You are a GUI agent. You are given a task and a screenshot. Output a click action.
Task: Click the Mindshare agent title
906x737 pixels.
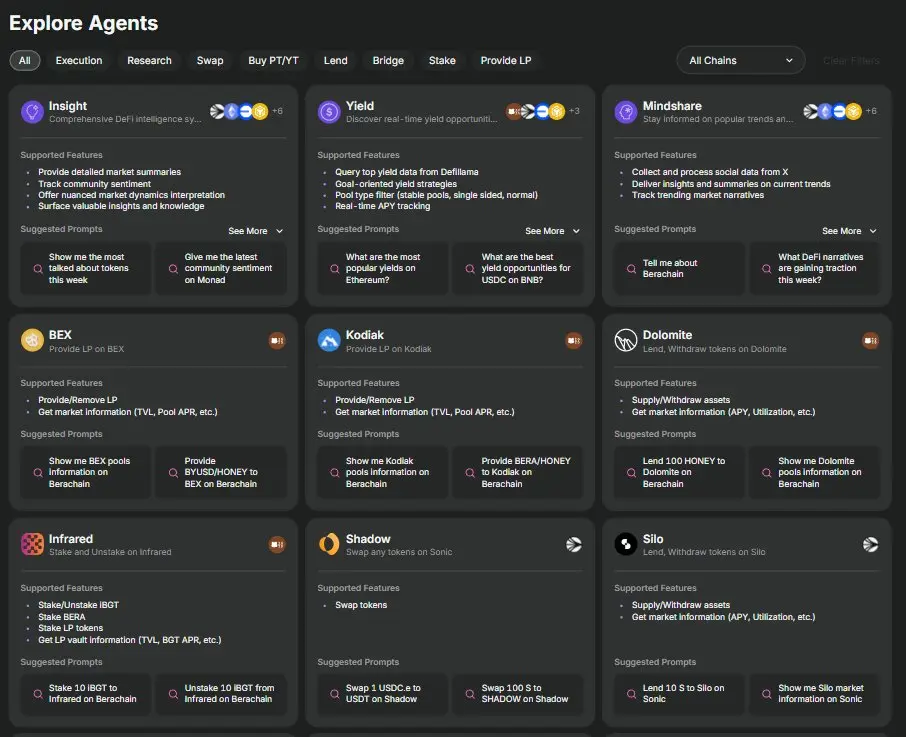point(672,106)
